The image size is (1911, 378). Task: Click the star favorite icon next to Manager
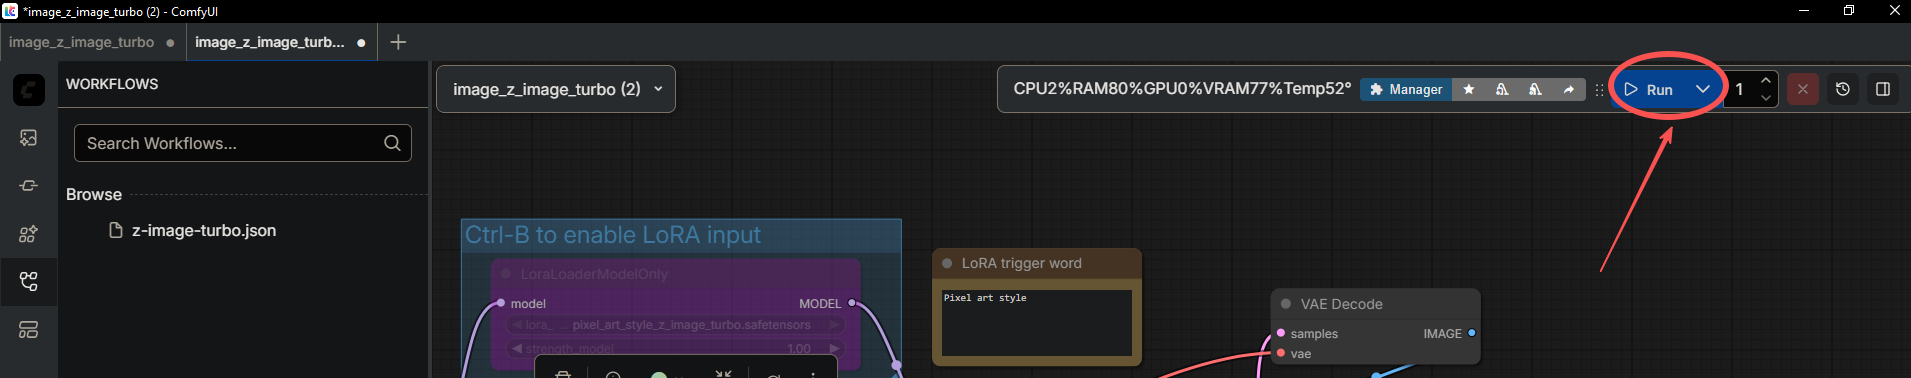click(1468, 89)
